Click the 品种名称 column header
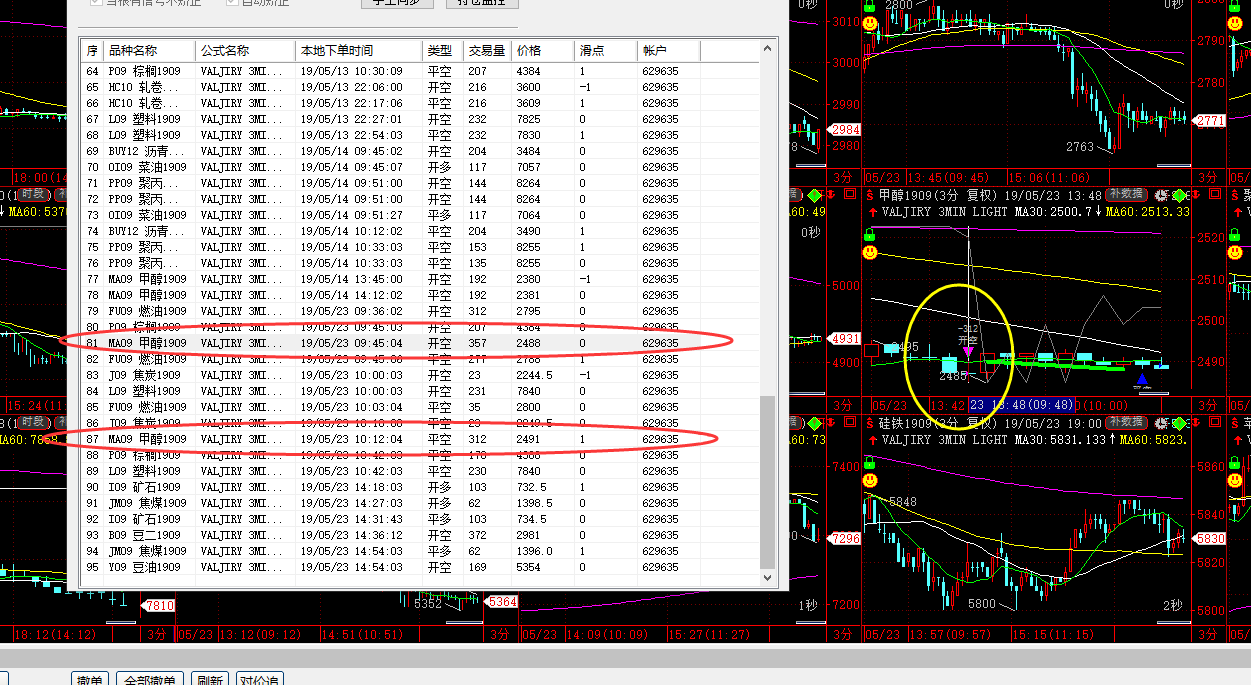The height and width of the screenshot is (685, 1251). [x=150, y=51]
